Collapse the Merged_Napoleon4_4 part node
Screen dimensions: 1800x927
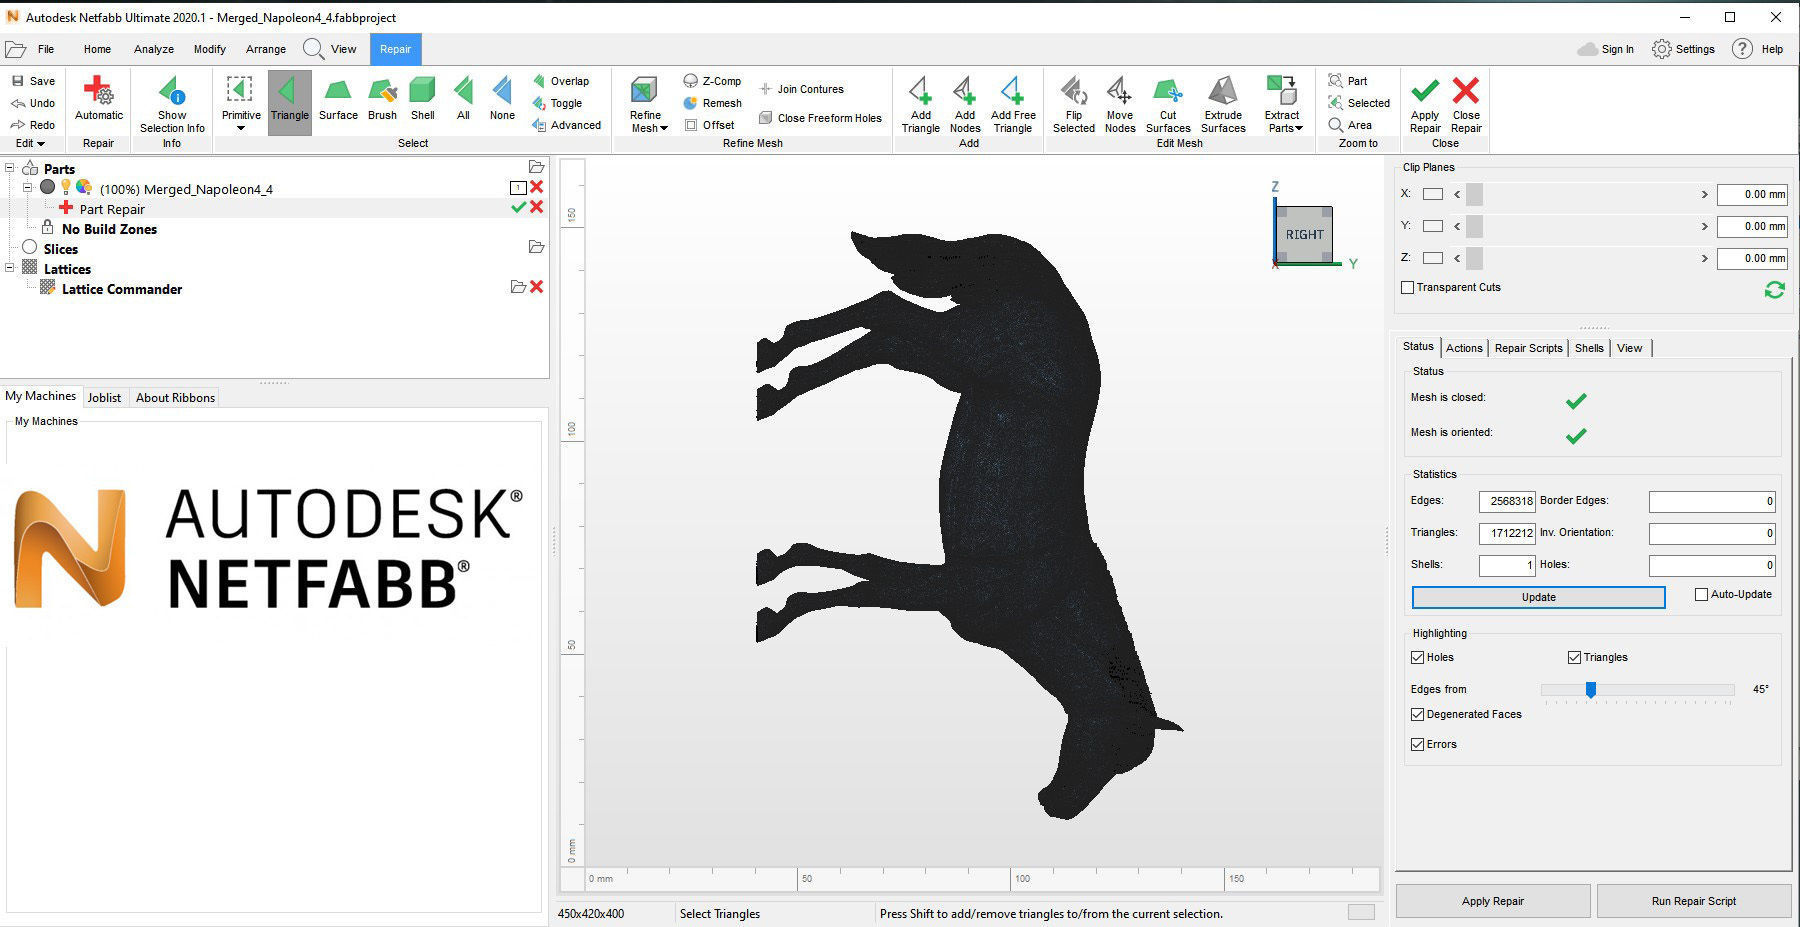(28, 187)
